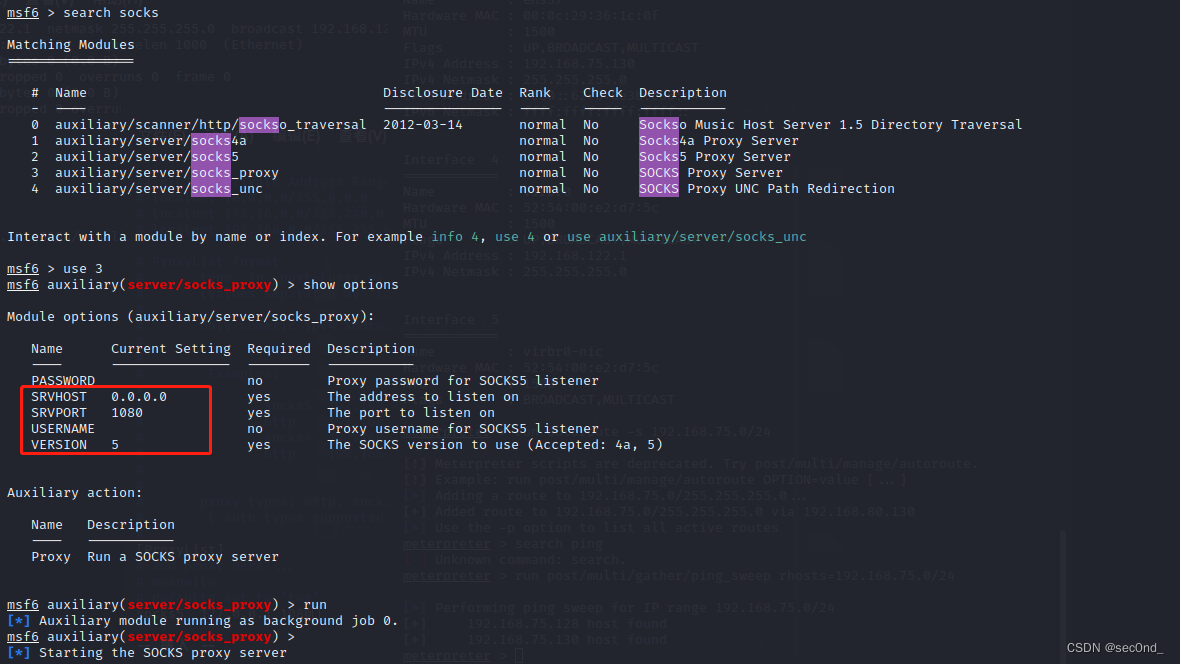Viewport: 1180px width, 664px height.
Task: Click module table 'Description' column header
Action: [683, 93]
